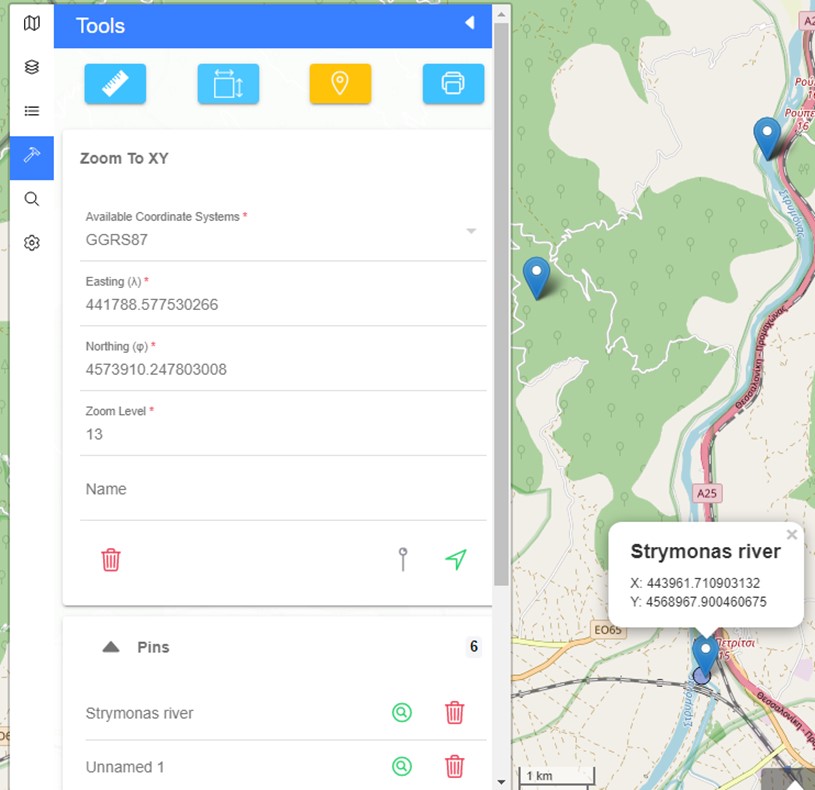Image resolution: width=815 pixels, height=790 pixels.
Task: Open the print map tool
Action: (453, 84)
